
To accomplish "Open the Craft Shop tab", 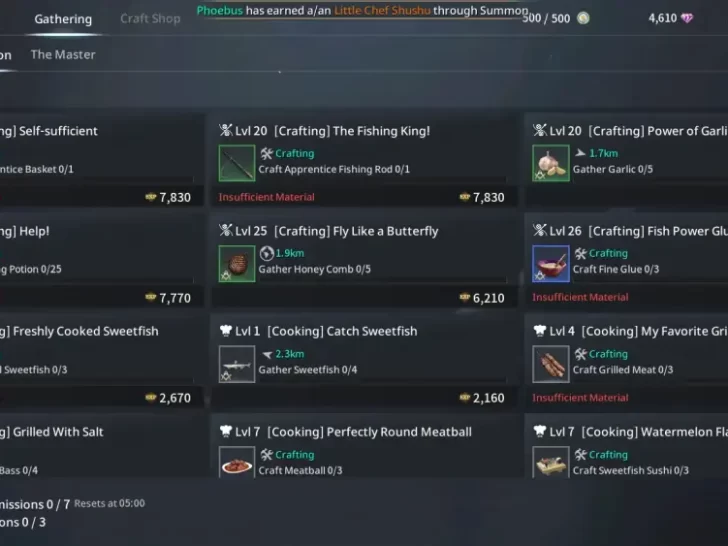I will coord(150,19).
